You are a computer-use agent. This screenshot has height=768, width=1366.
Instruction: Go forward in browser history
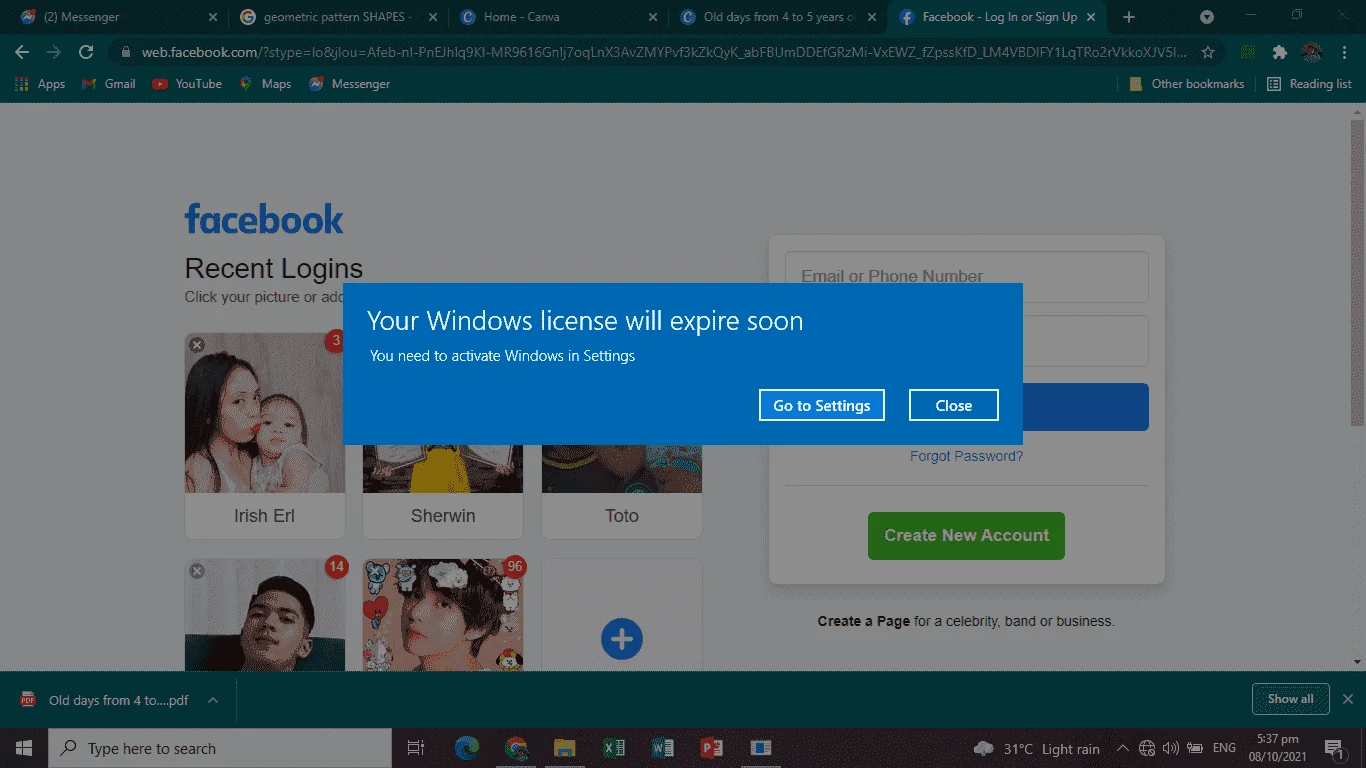pyautogui.click(x=54, y=52)
